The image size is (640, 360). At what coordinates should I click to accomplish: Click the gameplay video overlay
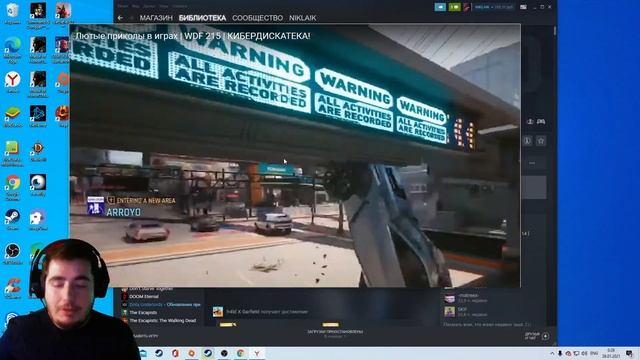[x=295, y=156]
